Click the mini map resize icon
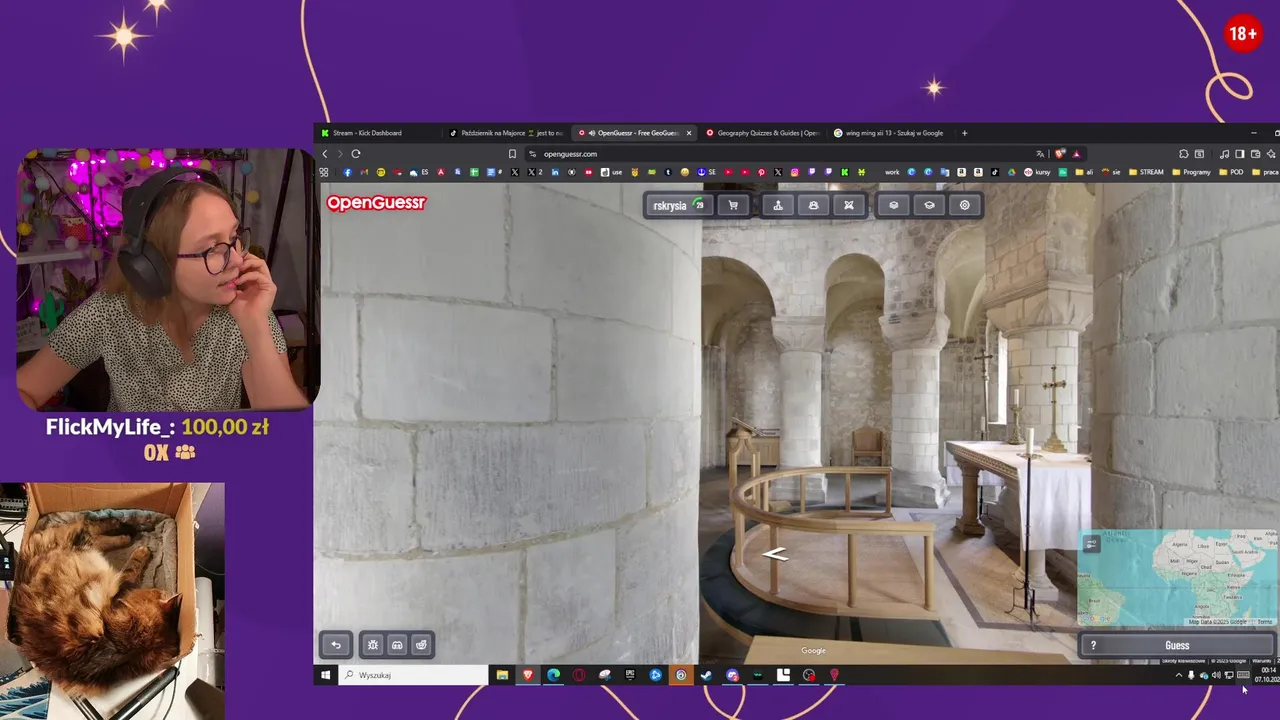The width and height of the screenshot is (1280, 720). [1092, 544]
